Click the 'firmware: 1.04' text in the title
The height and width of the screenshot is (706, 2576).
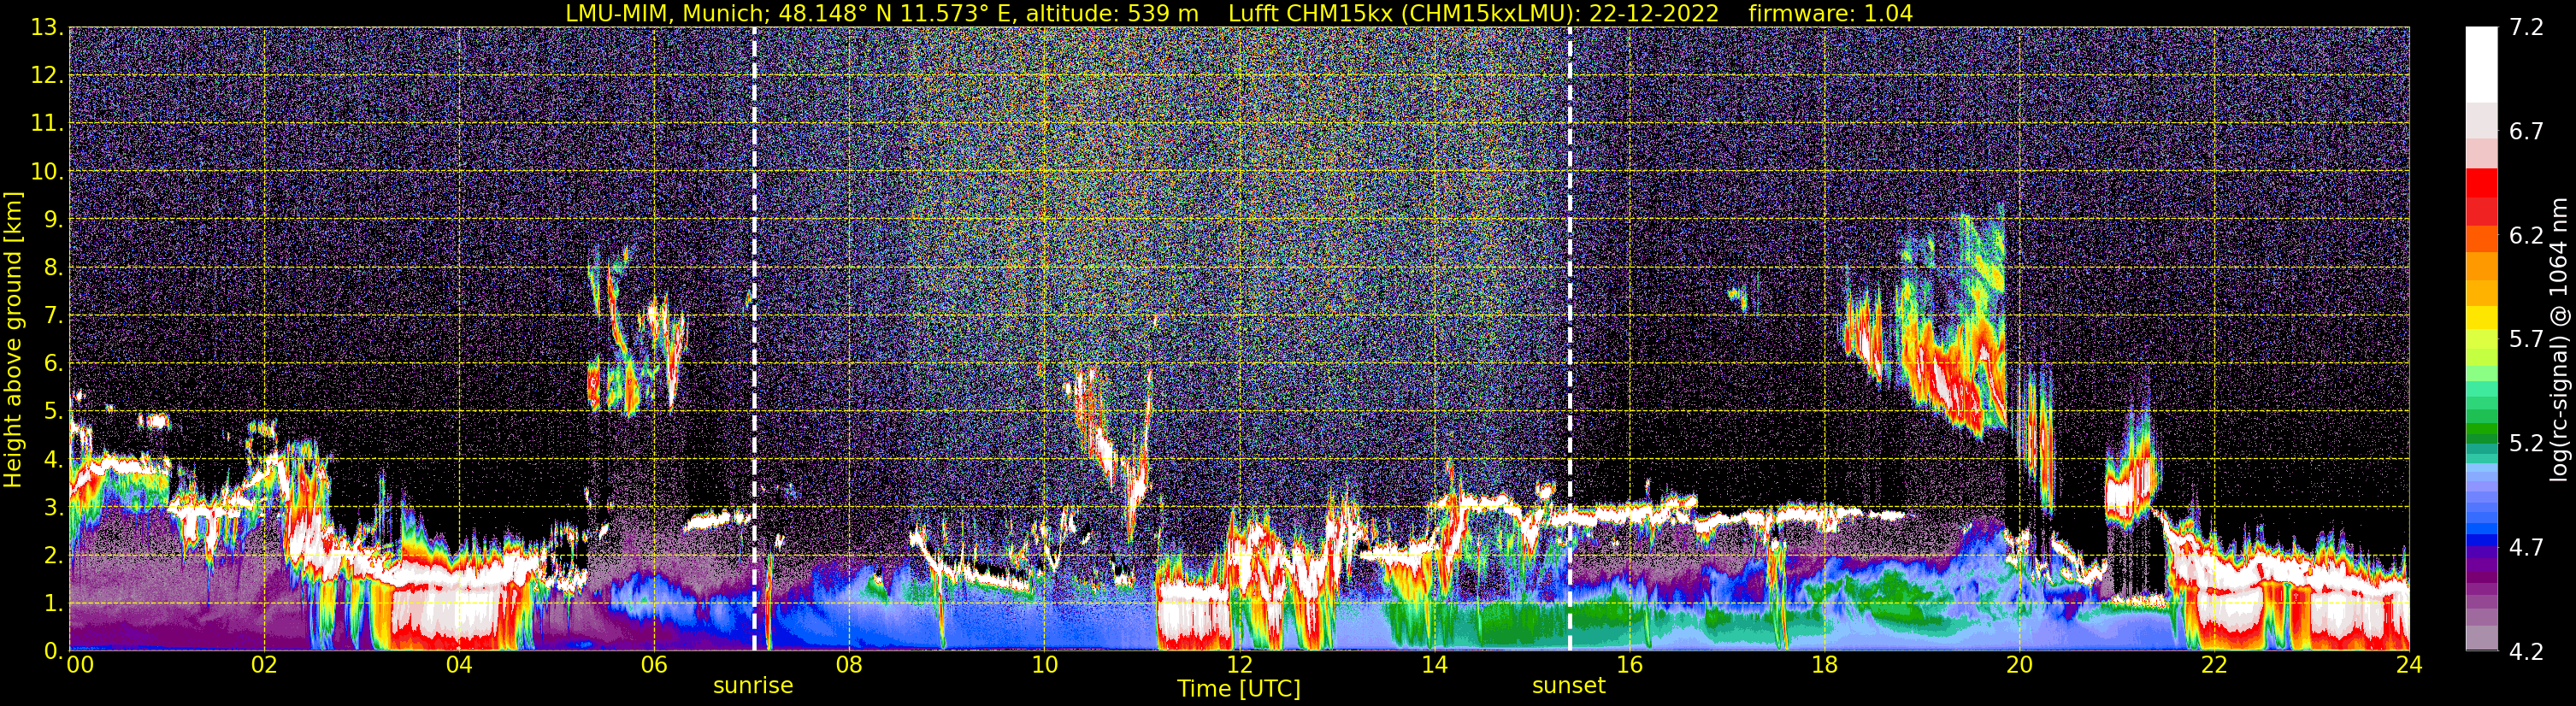pos(1831,13)
